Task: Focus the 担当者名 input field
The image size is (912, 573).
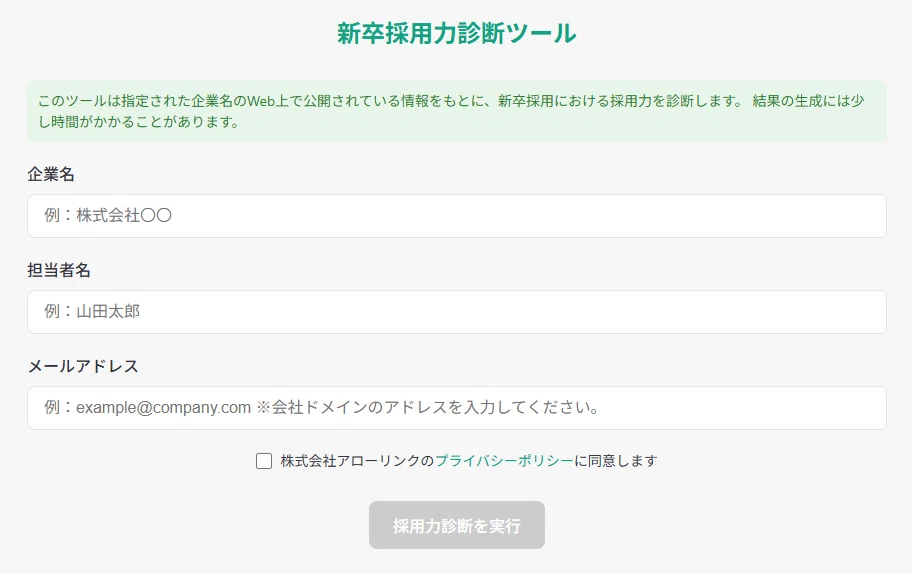Action: 457,312
